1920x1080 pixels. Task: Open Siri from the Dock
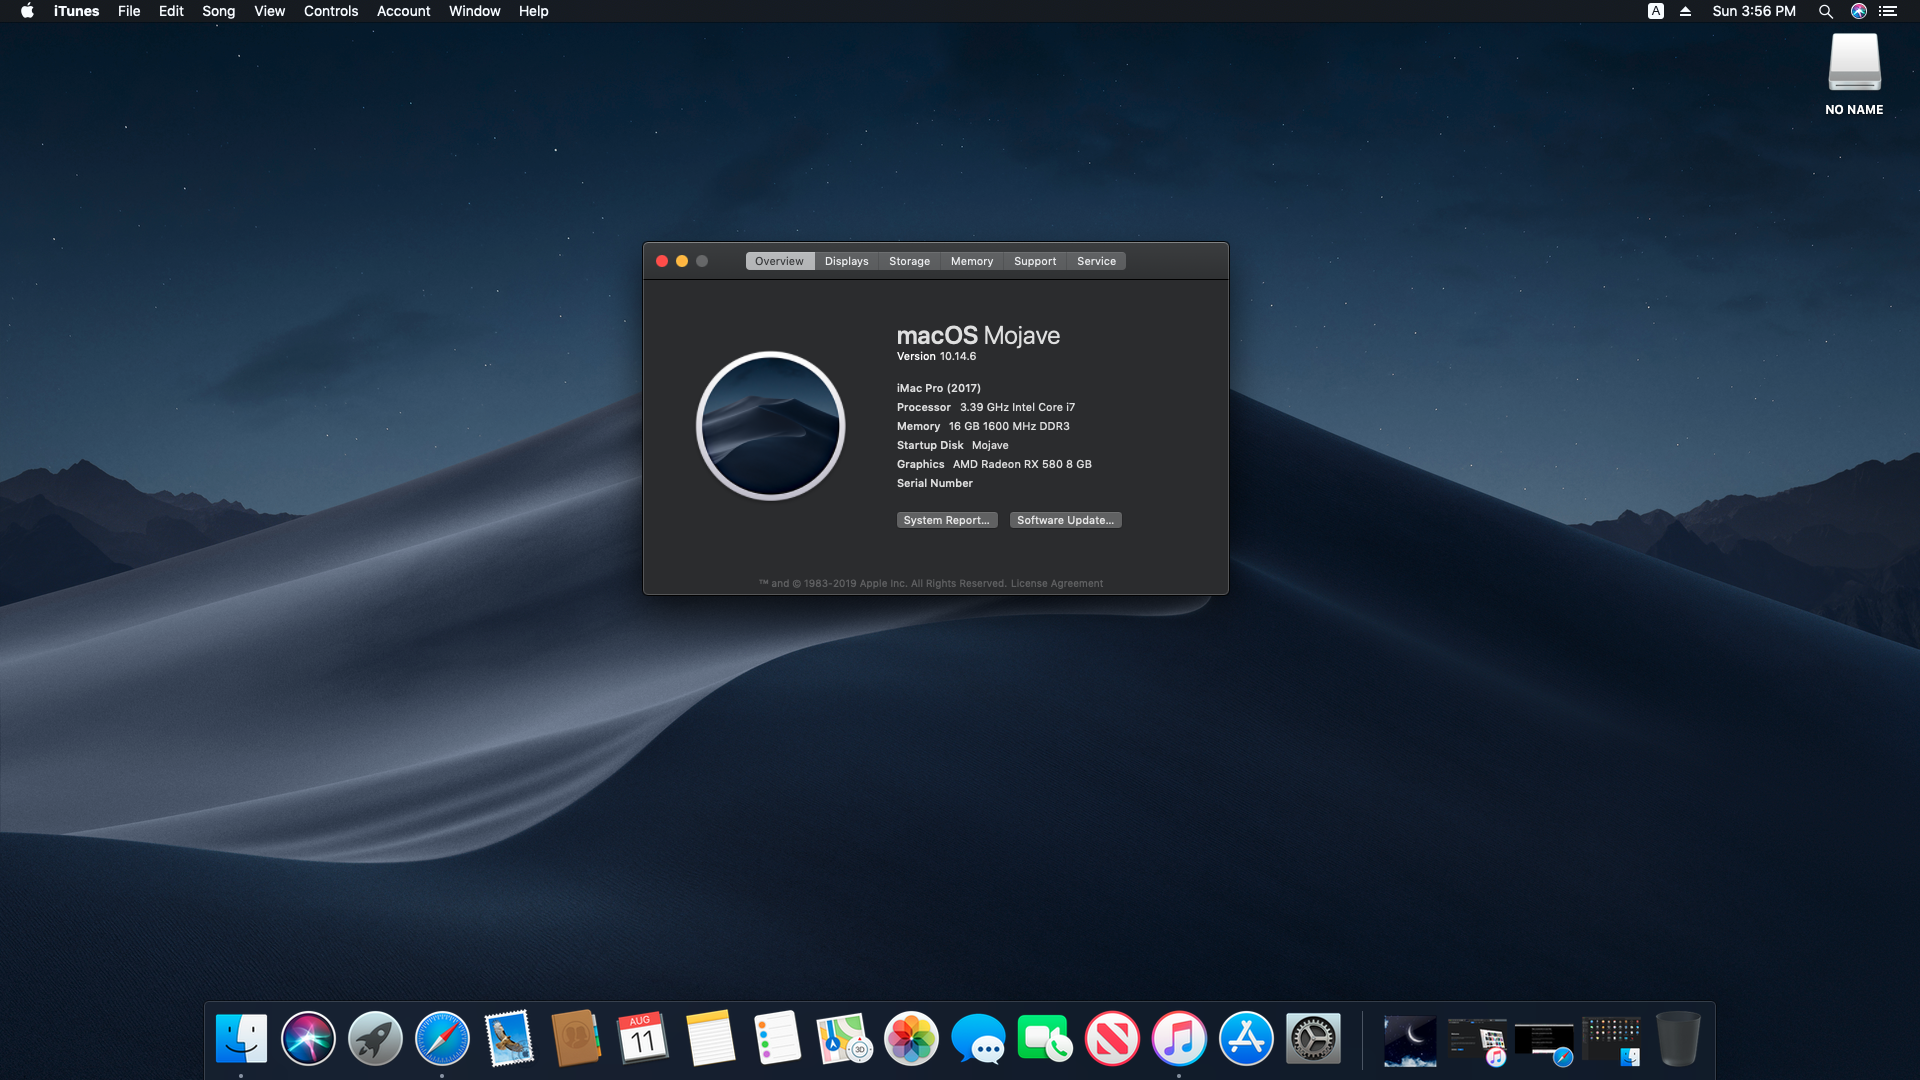(x=308, y=1039)
